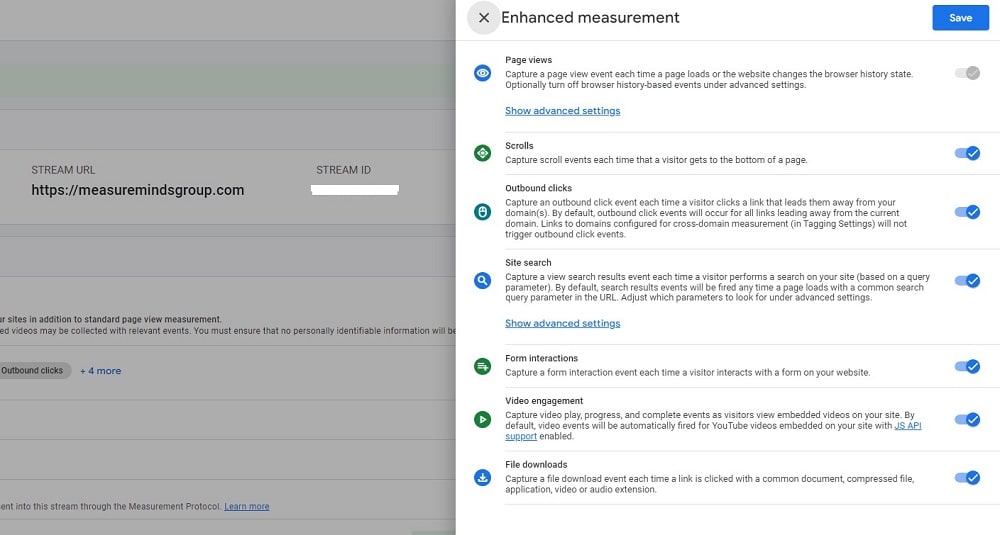1000x535 pixels.
Task: Disable the File downloads toggle
Action: pyautogui.click(x=967, y=477)
